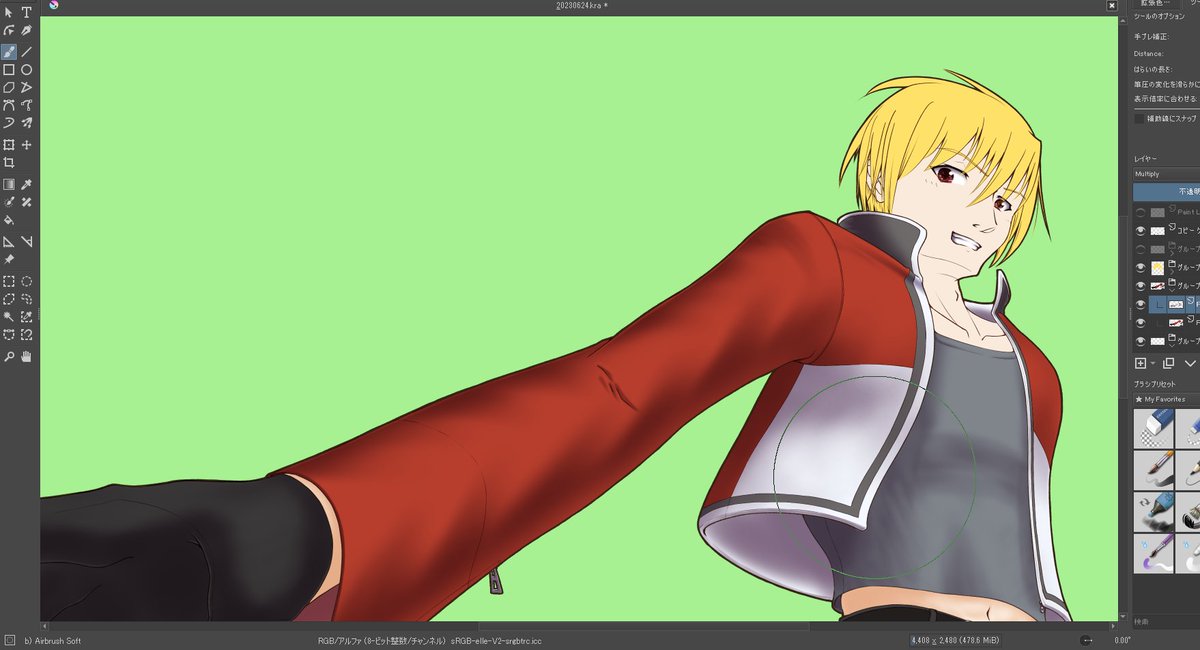Click the '0.00°' rotation value
1200x650 pixels.
1122,640
